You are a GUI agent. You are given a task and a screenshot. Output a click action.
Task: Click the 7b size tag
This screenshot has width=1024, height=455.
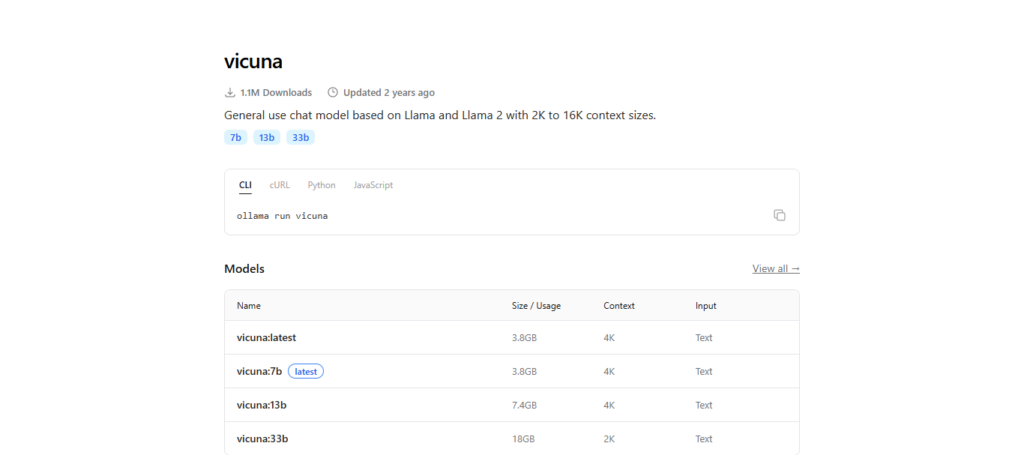click(x=236, y=138)
